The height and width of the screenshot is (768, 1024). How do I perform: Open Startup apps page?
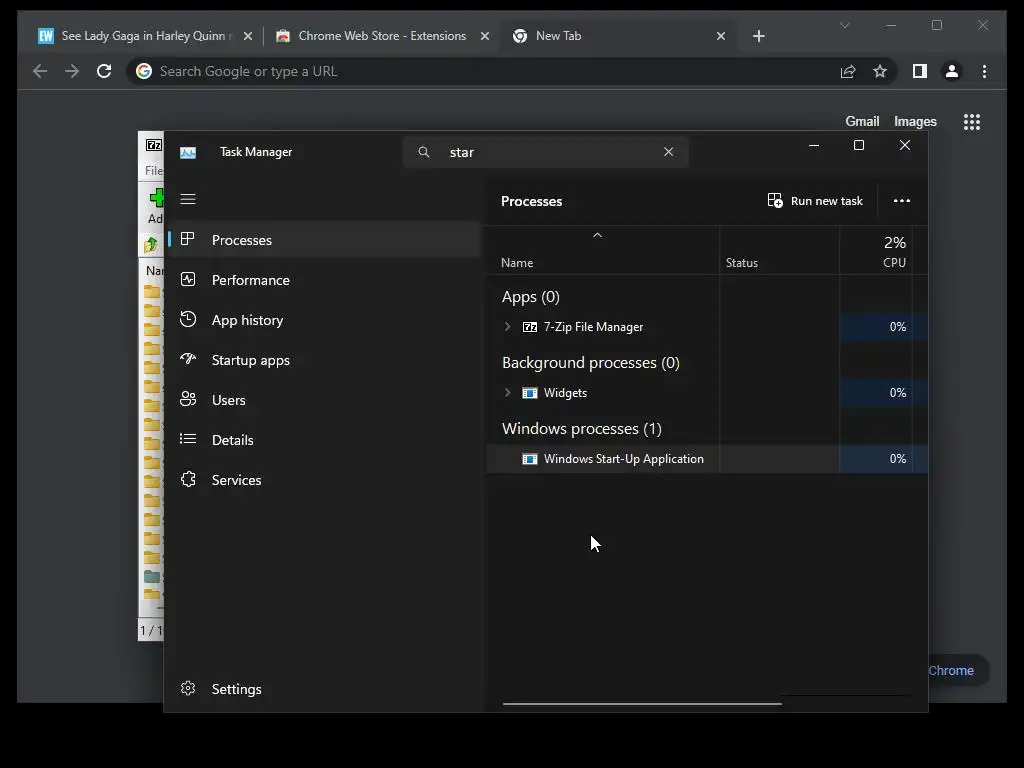(x=325, y=360)
